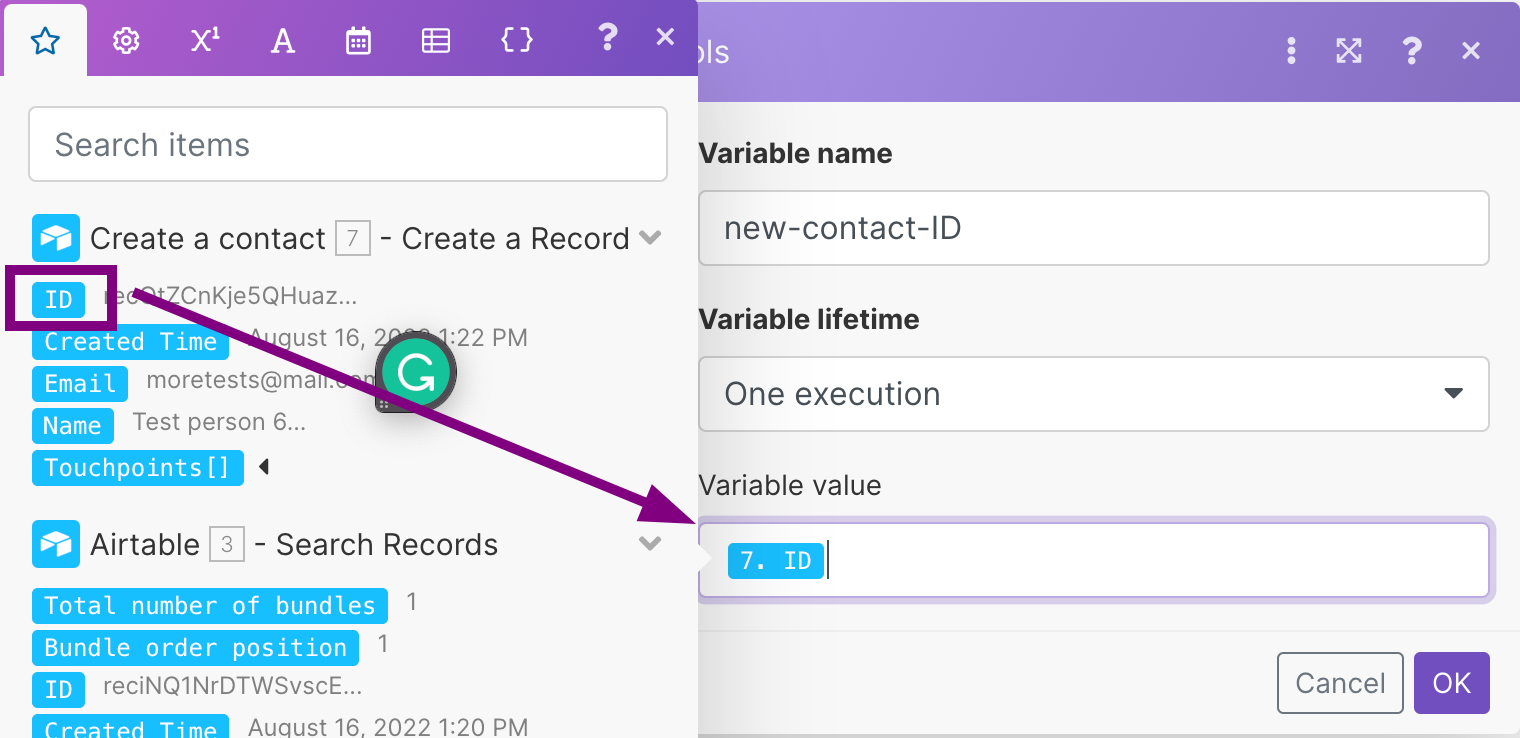Screen dimensions: 1520x738
Task: Click the Airtable icon beside Search Records
Action: coord(56,544)
